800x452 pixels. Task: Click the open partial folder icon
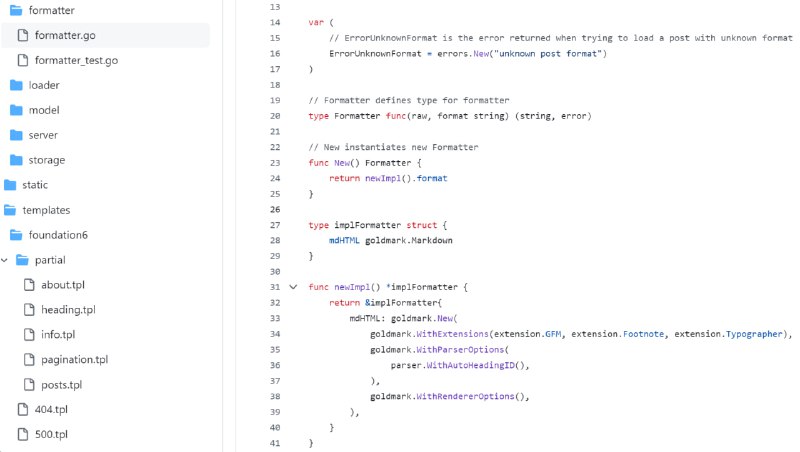point(22,260)
